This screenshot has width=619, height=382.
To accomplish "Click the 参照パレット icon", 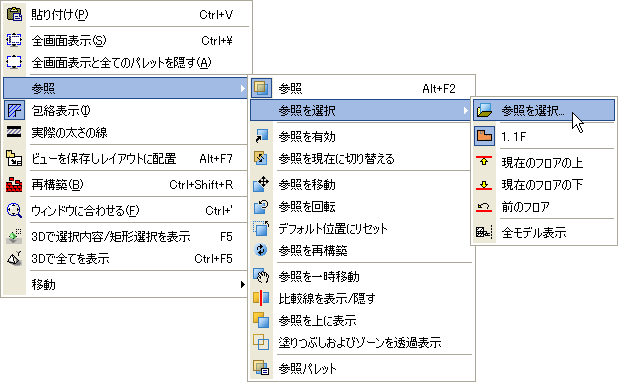I will pyautogui.click(x=261, y=368).
